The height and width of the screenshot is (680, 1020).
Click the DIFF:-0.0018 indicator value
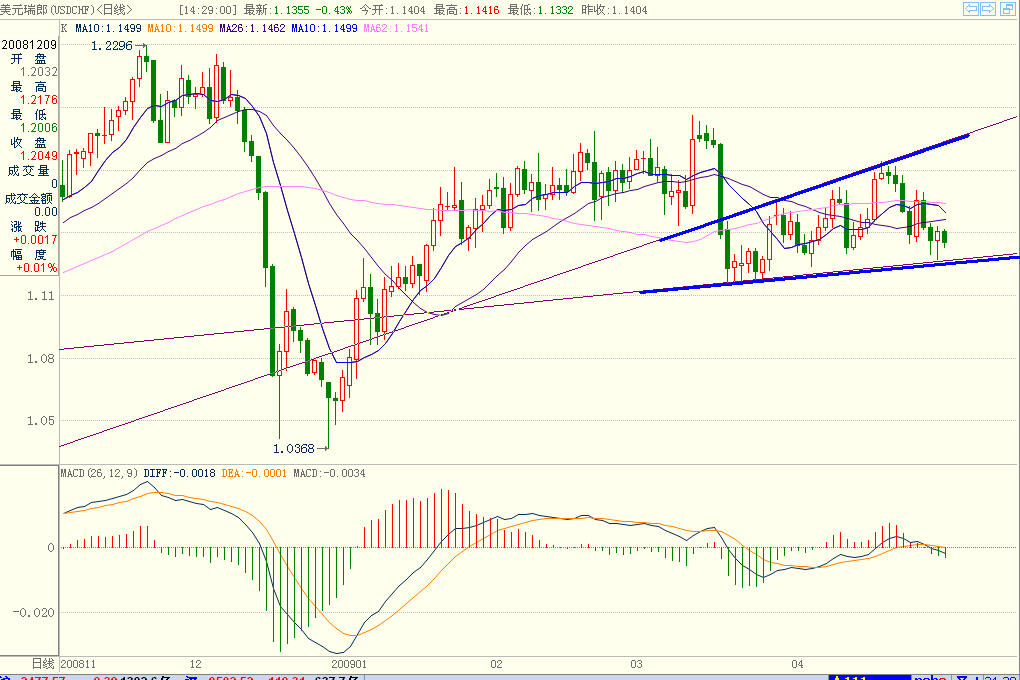coord(180,473)
